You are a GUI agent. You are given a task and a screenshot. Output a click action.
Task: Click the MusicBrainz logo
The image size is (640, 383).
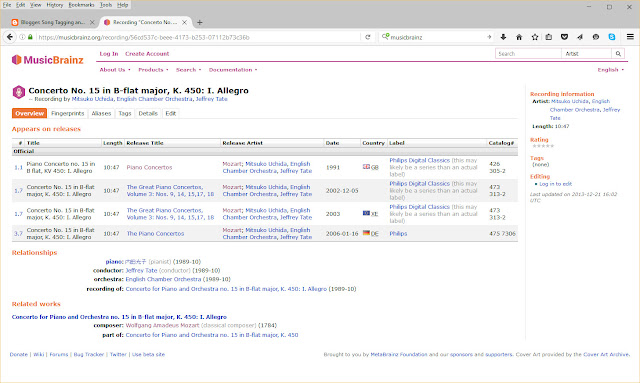click(x=48, y=60)
